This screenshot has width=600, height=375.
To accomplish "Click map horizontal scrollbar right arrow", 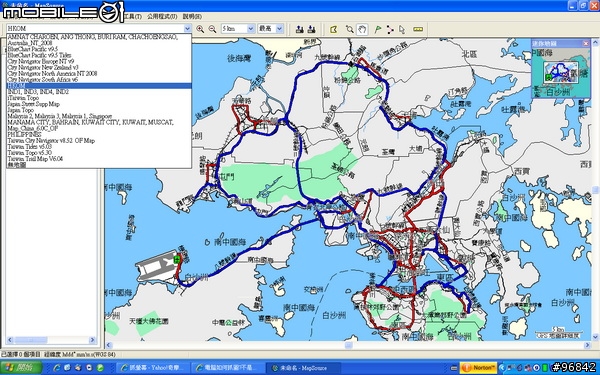I will click(587, 345).
